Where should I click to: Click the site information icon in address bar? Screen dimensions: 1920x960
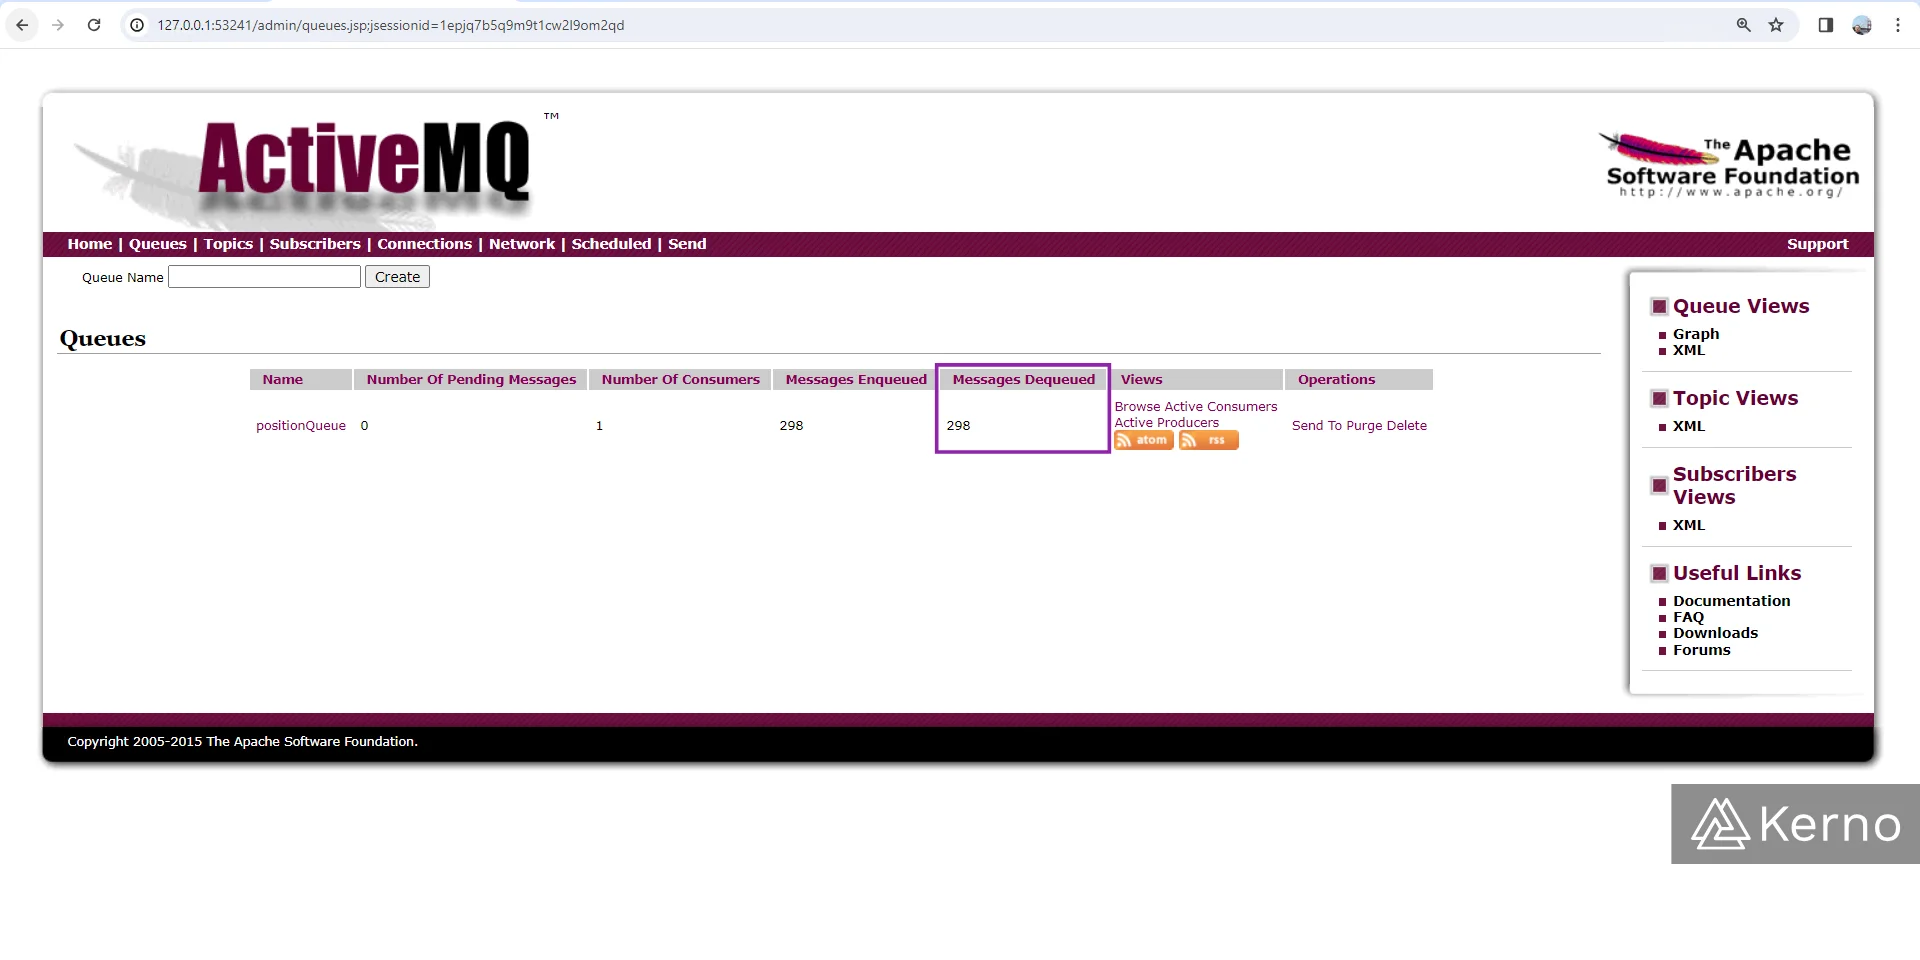coord(137,25)
